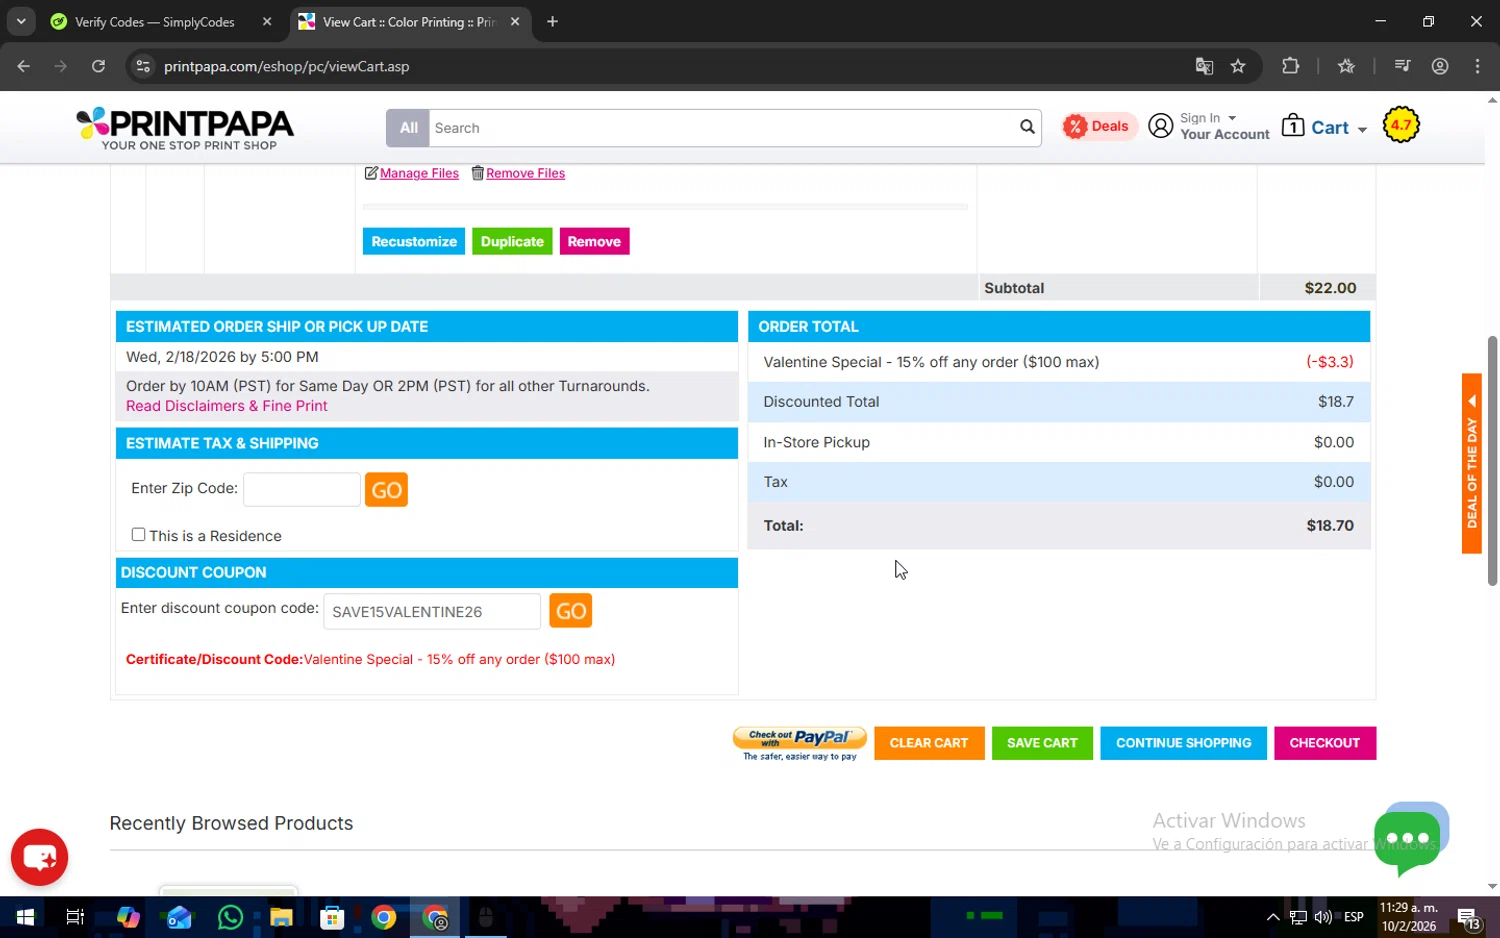Open Chrome three-dot menu

pyautogui.click(x=1477, y=66)
